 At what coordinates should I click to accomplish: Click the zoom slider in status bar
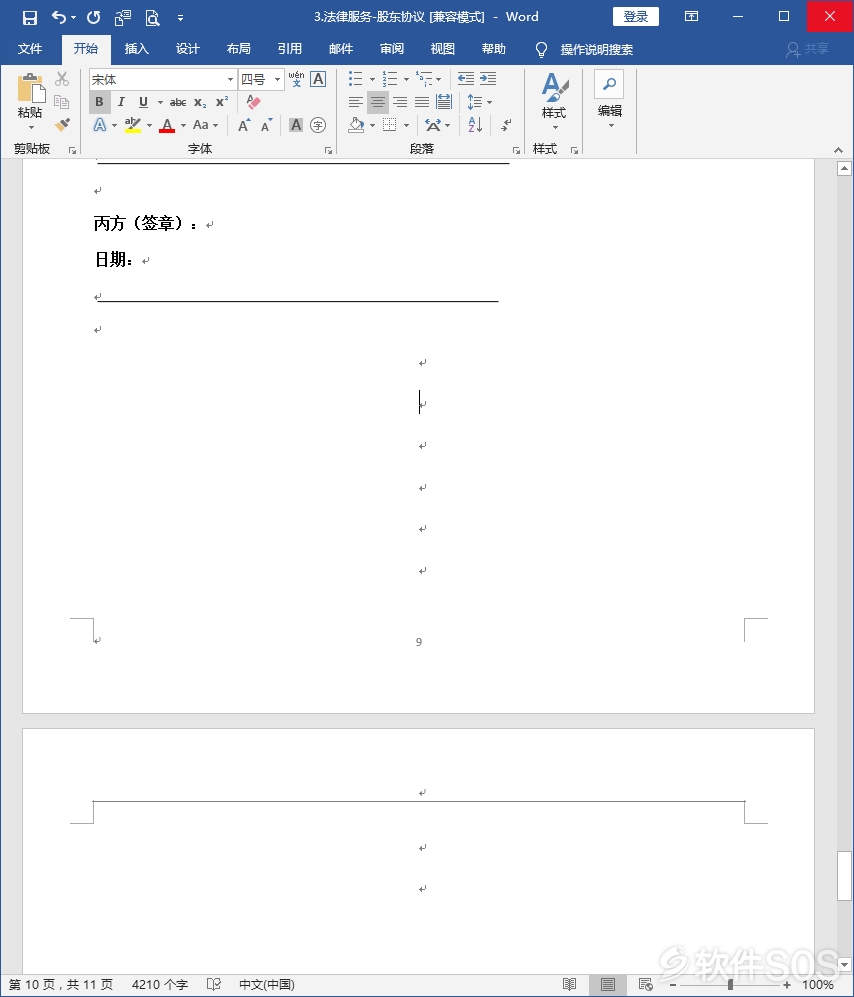point(730,985)
